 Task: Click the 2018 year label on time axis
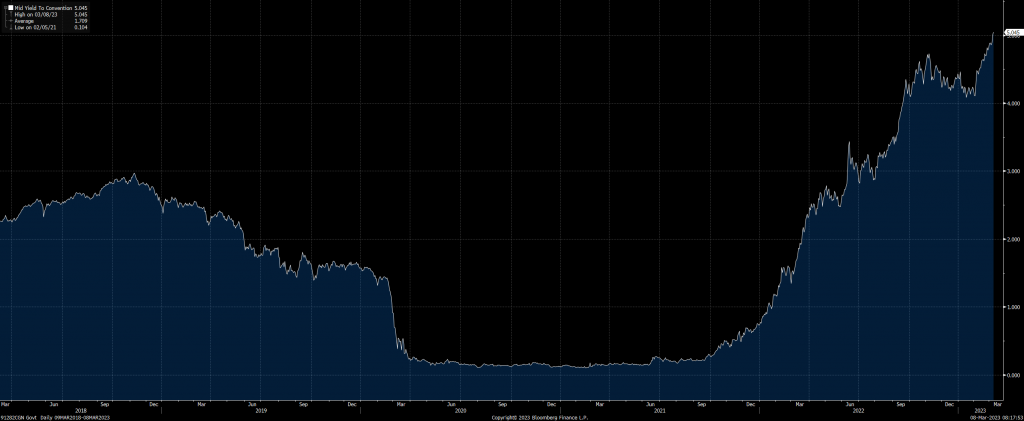(80, 410)
